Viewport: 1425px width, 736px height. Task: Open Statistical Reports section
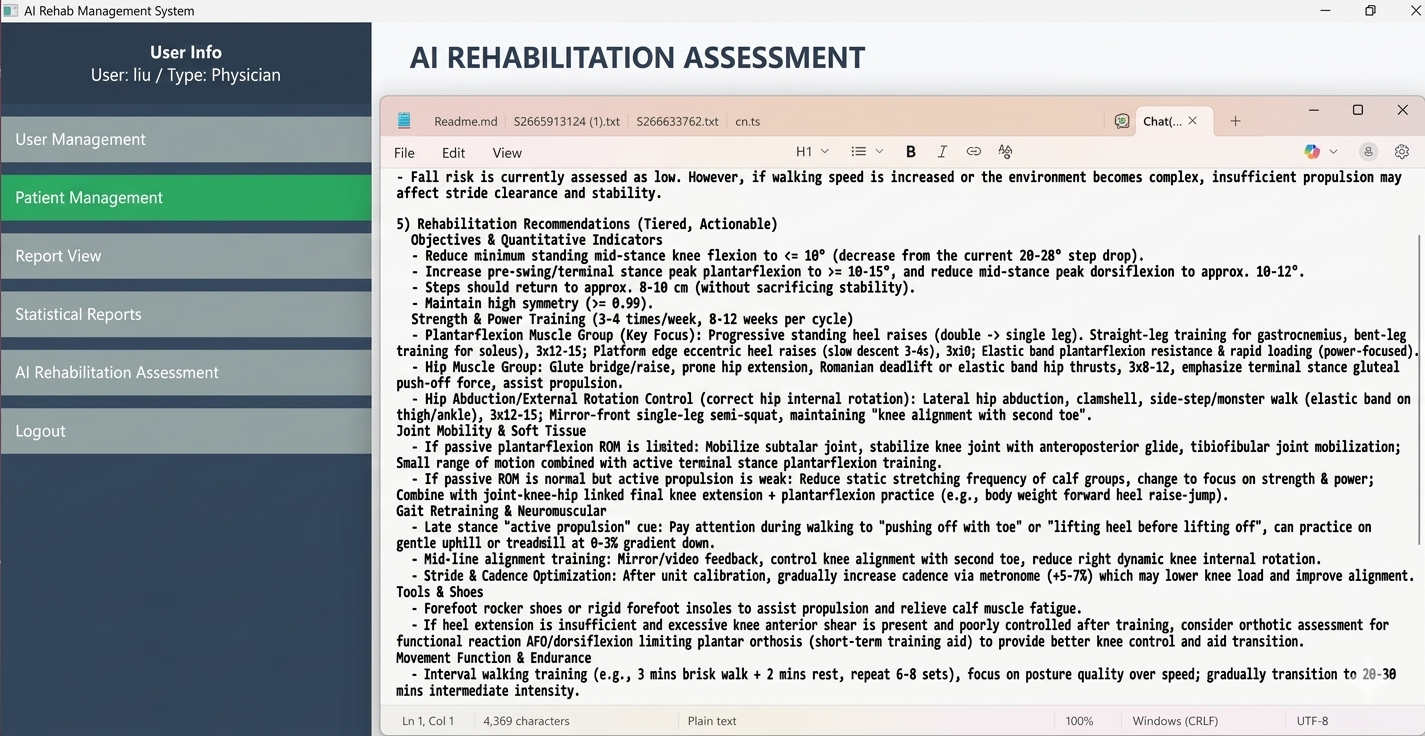pyautogui.click(x=186, y=314)
